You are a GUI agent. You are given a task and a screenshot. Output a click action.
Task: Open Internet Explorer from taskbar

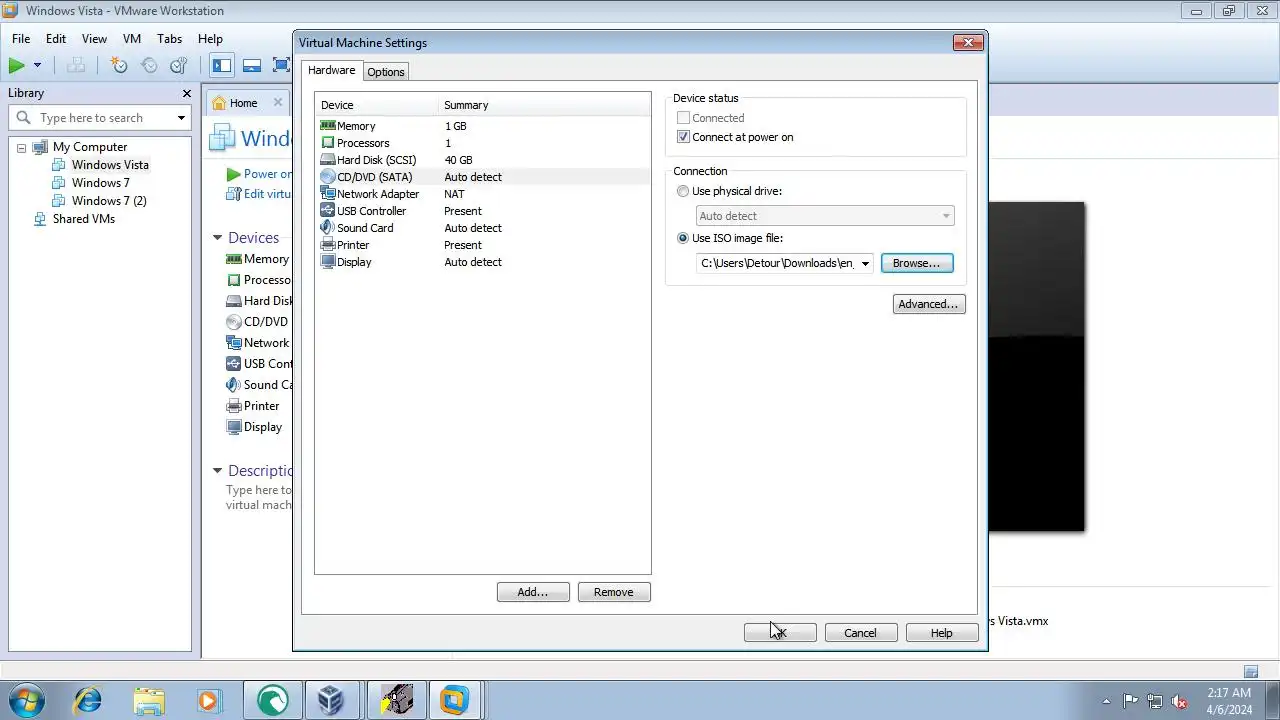87,700
